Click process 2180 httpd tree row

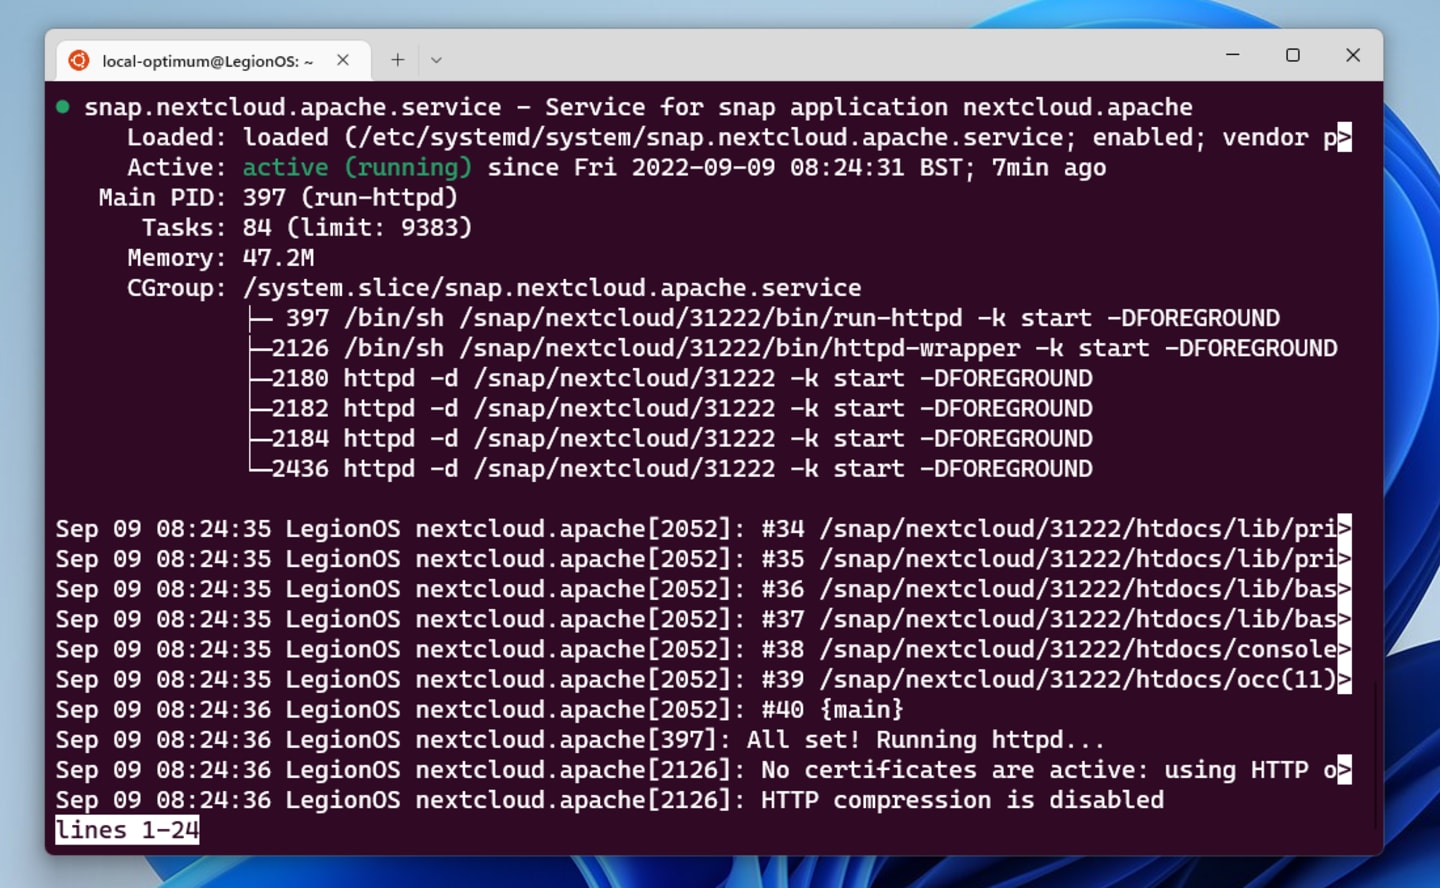(x=670, y=378)
